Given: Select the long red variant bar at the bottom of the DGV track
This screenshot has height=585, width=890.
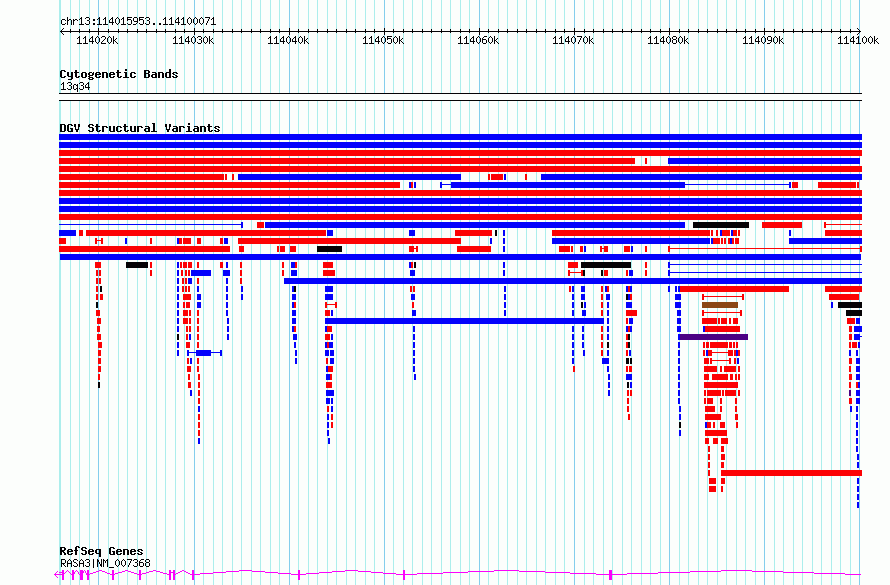Looking at the screenshot, I should coord(791,473).
